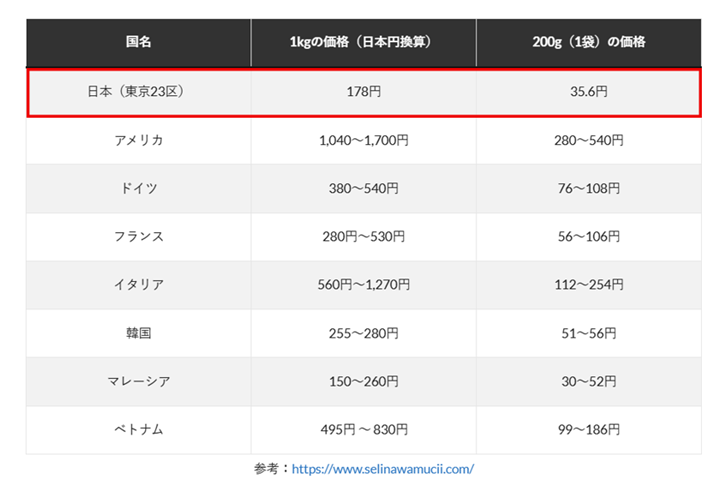Viewport: 711px width, 495px height.
Task: Click the 200g（1袋）の価格 header
Action: click(x=589, y=43)
